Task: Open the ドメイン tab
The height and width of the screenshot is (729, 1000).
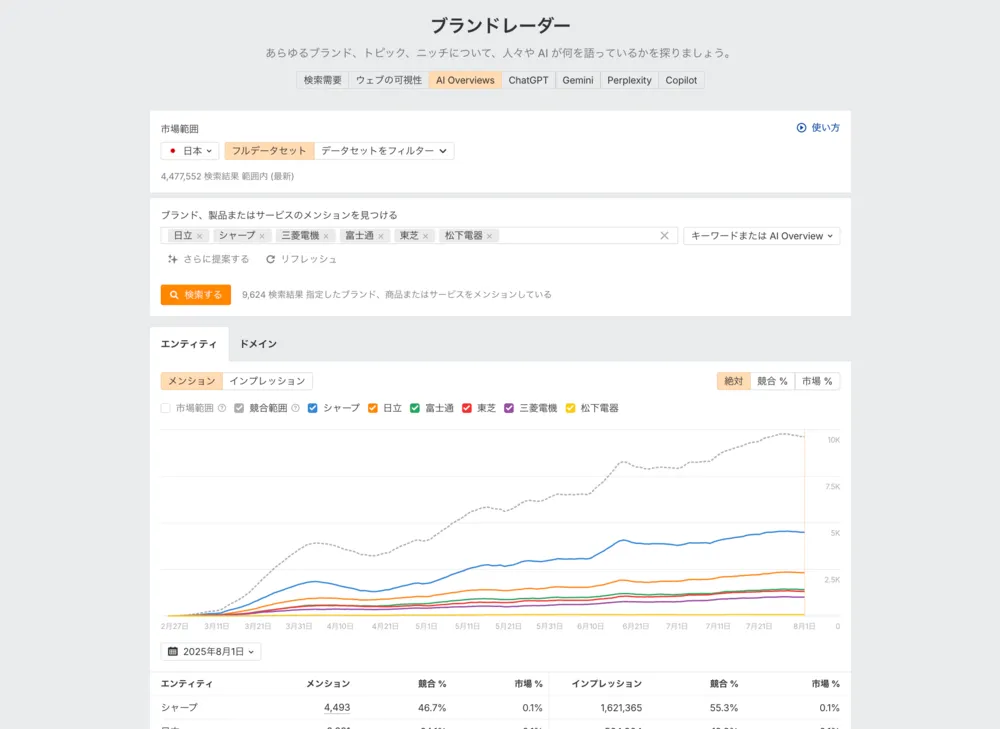Action: (x=258, y=344)
